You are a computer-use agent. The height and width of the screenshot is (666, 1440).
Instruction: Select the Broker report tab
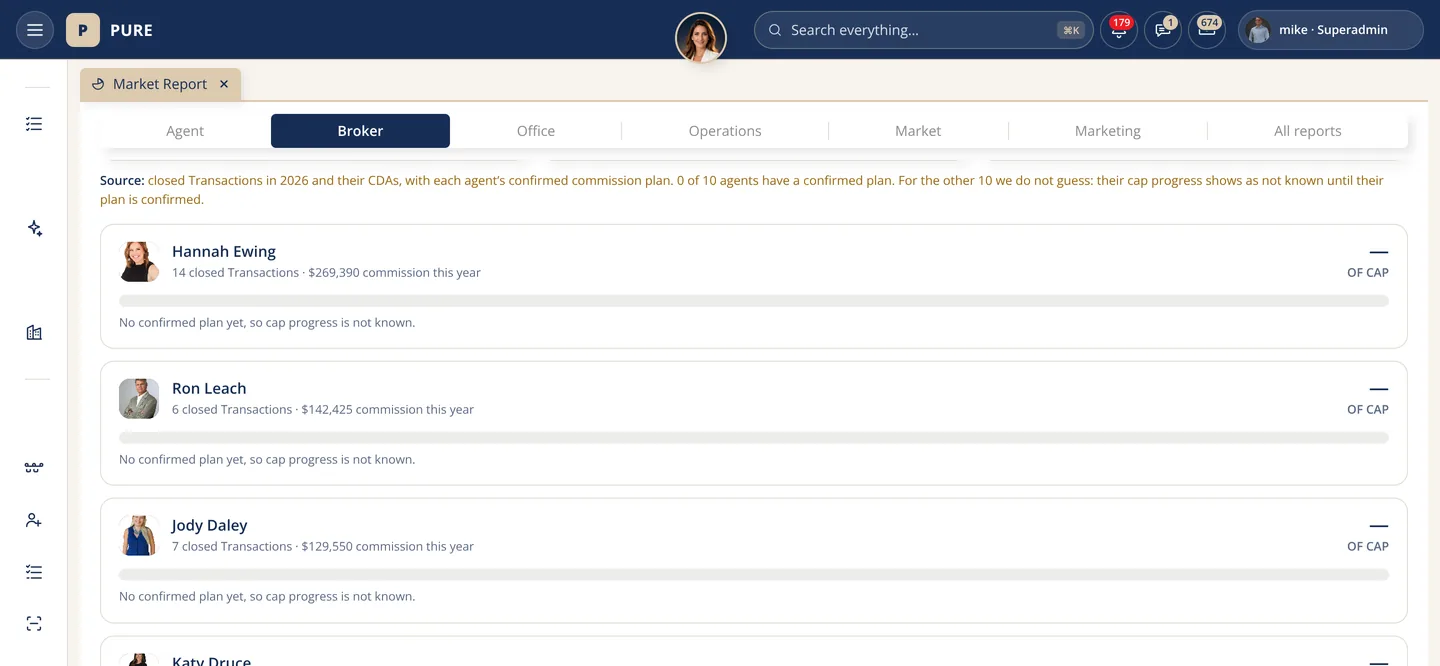360,131
